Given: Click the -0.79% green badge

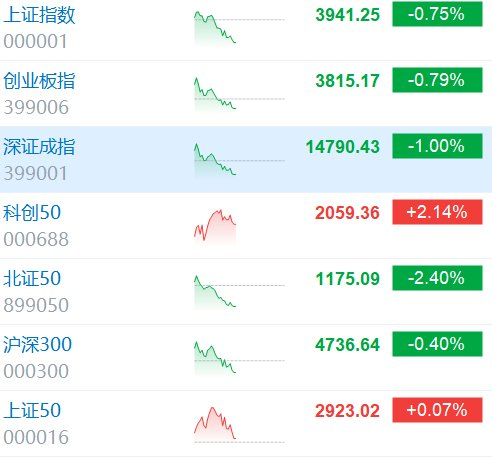Looking at the screenshot, I should tap(437, 80).
